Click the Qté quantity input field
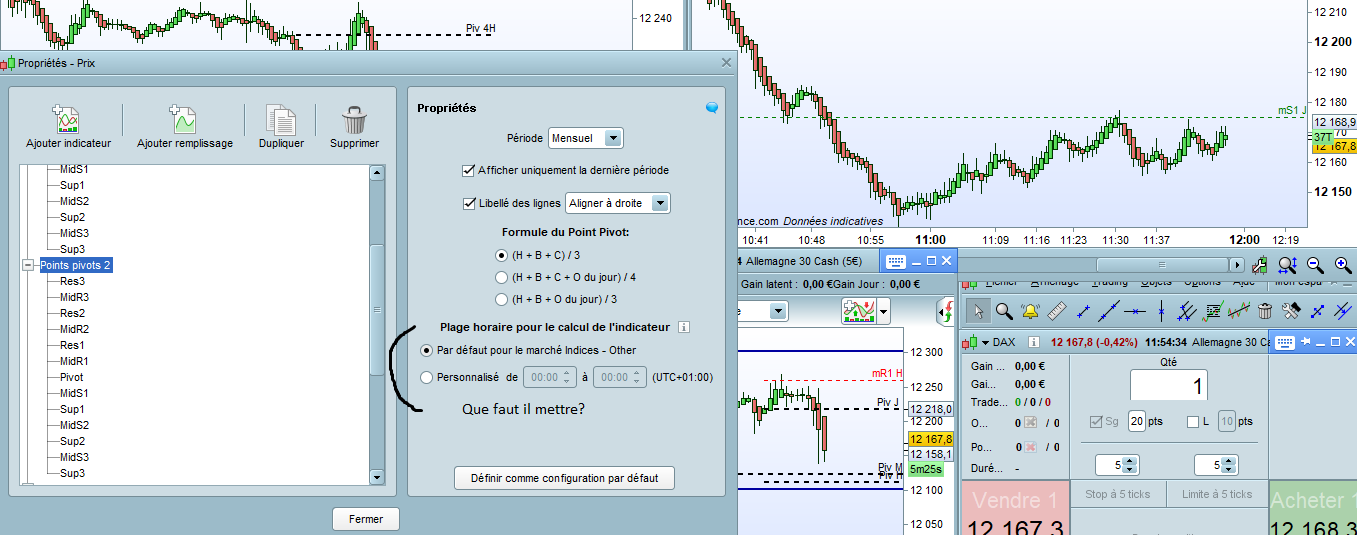 1169,384
